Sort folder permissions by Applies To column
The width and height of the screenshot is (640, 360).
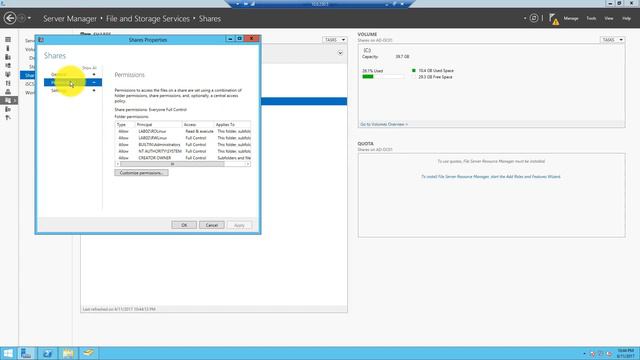[x=232, y=124]
